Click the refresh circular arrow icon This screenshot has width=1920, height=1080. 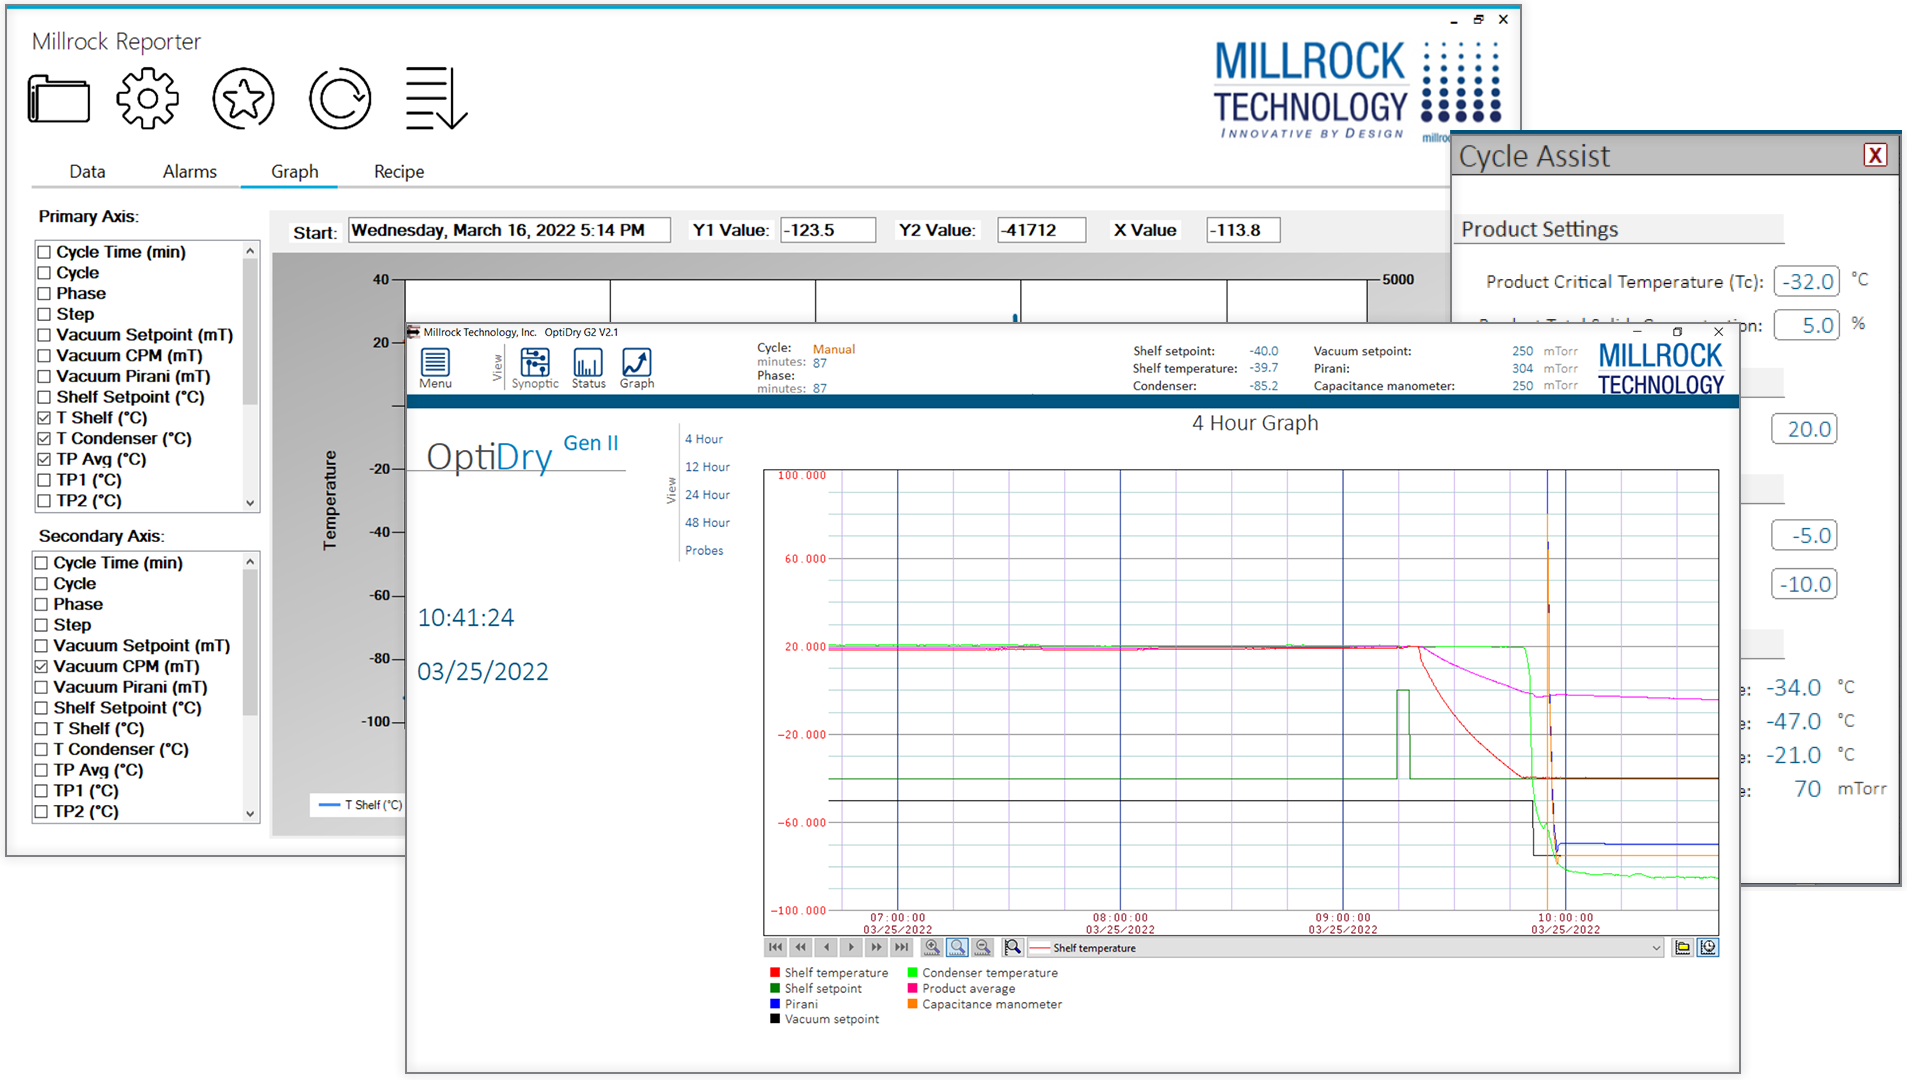(340, 98)
